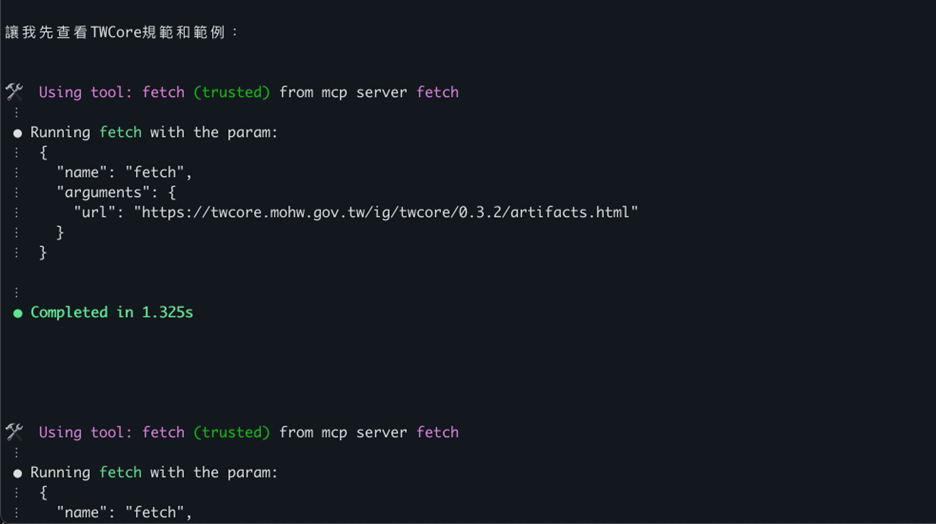Screen dimensions: 936x524
Task: Click the white bullet before the last Running fetch
Action: (x=18, y=473)
